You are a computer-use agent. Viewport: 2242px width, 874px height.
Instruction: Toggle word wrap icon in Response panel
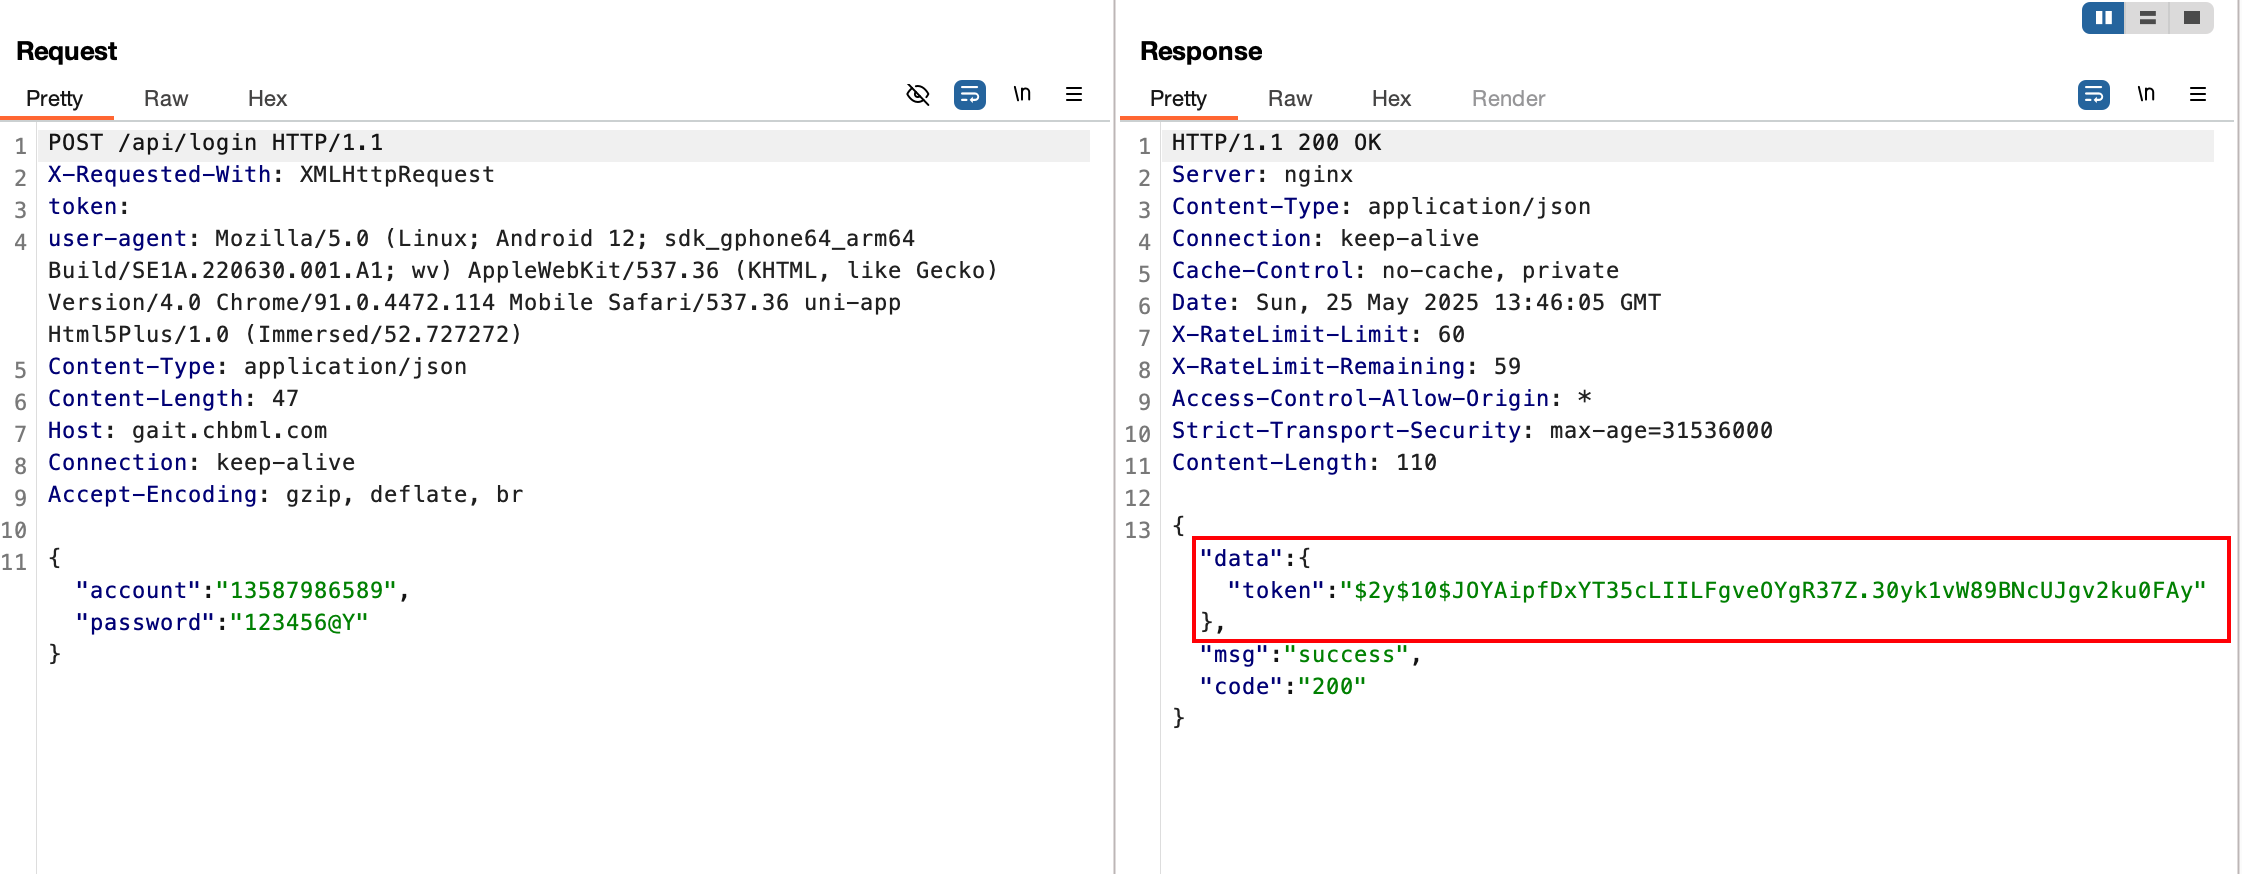(x=2094, y=95)
